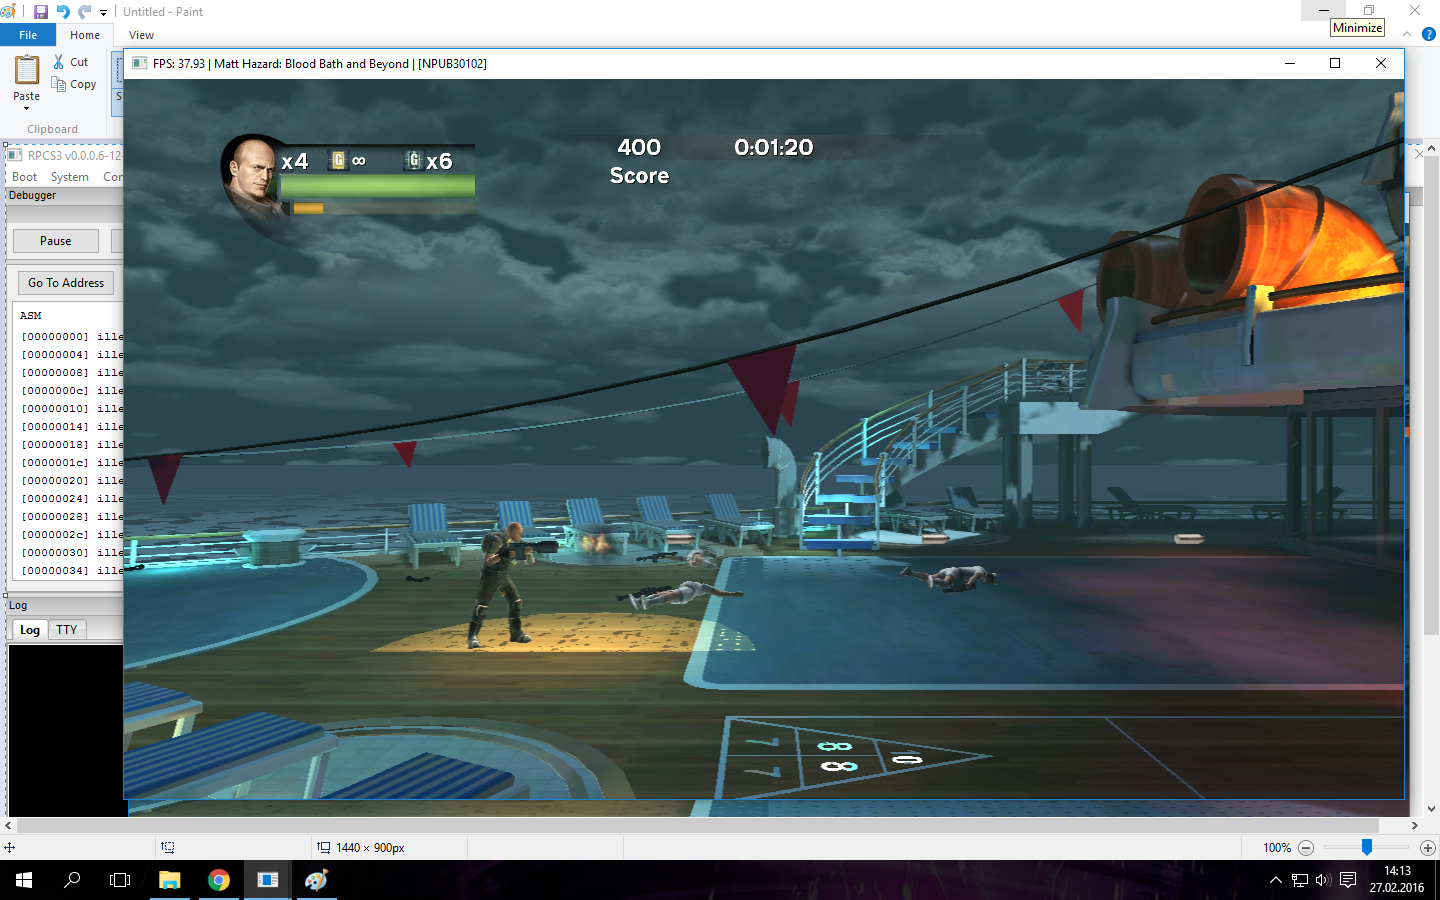The image size is (1440, 900).
Task: Click the game window title bar icon
Action: click(x=140, y=63)
